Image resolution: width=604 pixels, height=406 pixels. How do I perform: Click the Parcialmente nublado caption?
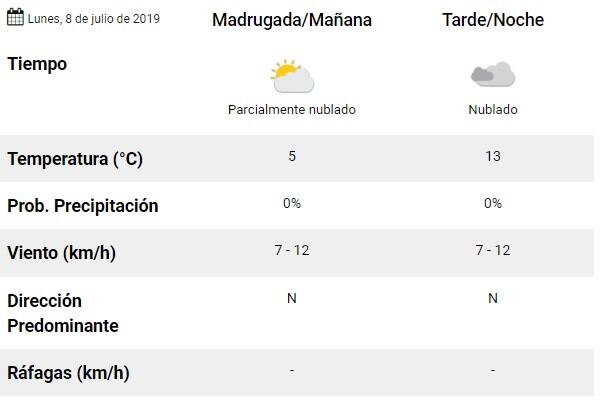292,110
